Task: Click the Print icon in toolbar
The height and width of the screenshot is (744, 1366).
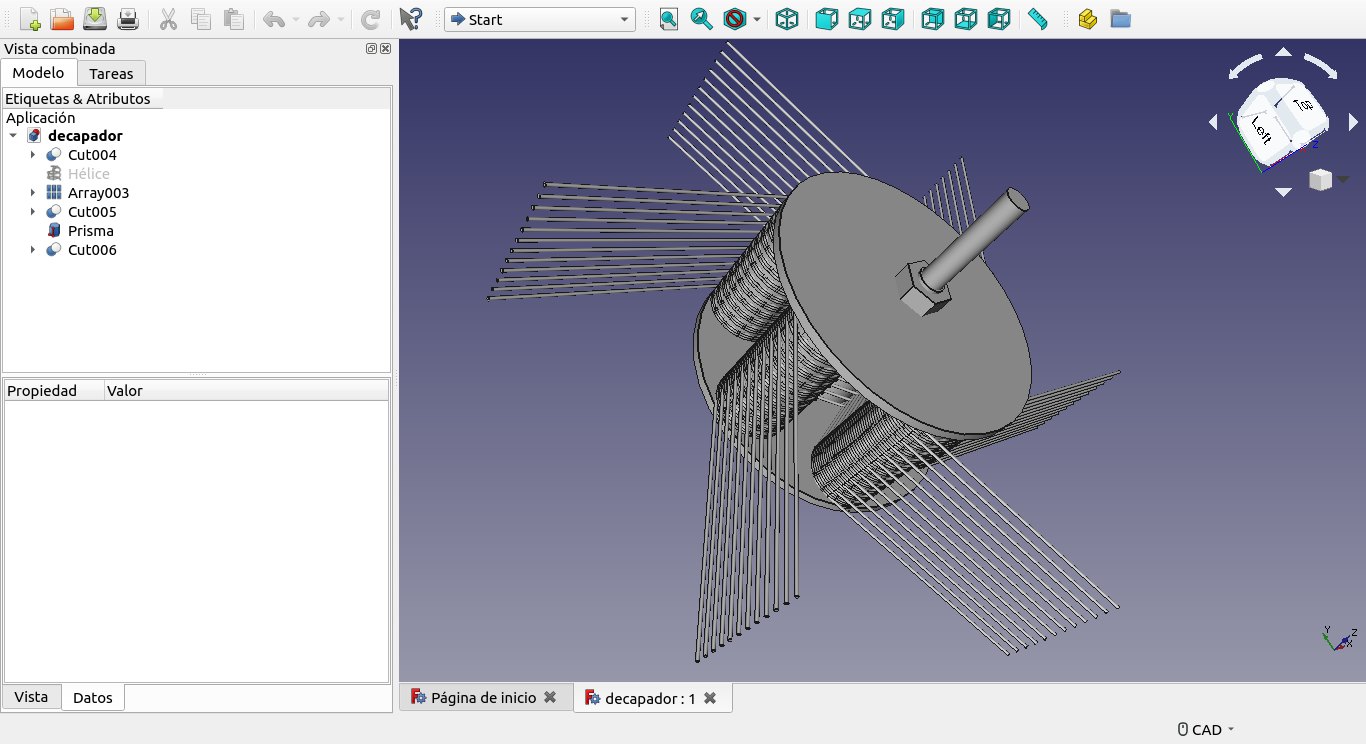Action: pyautogui.click(x=128, y=19)
